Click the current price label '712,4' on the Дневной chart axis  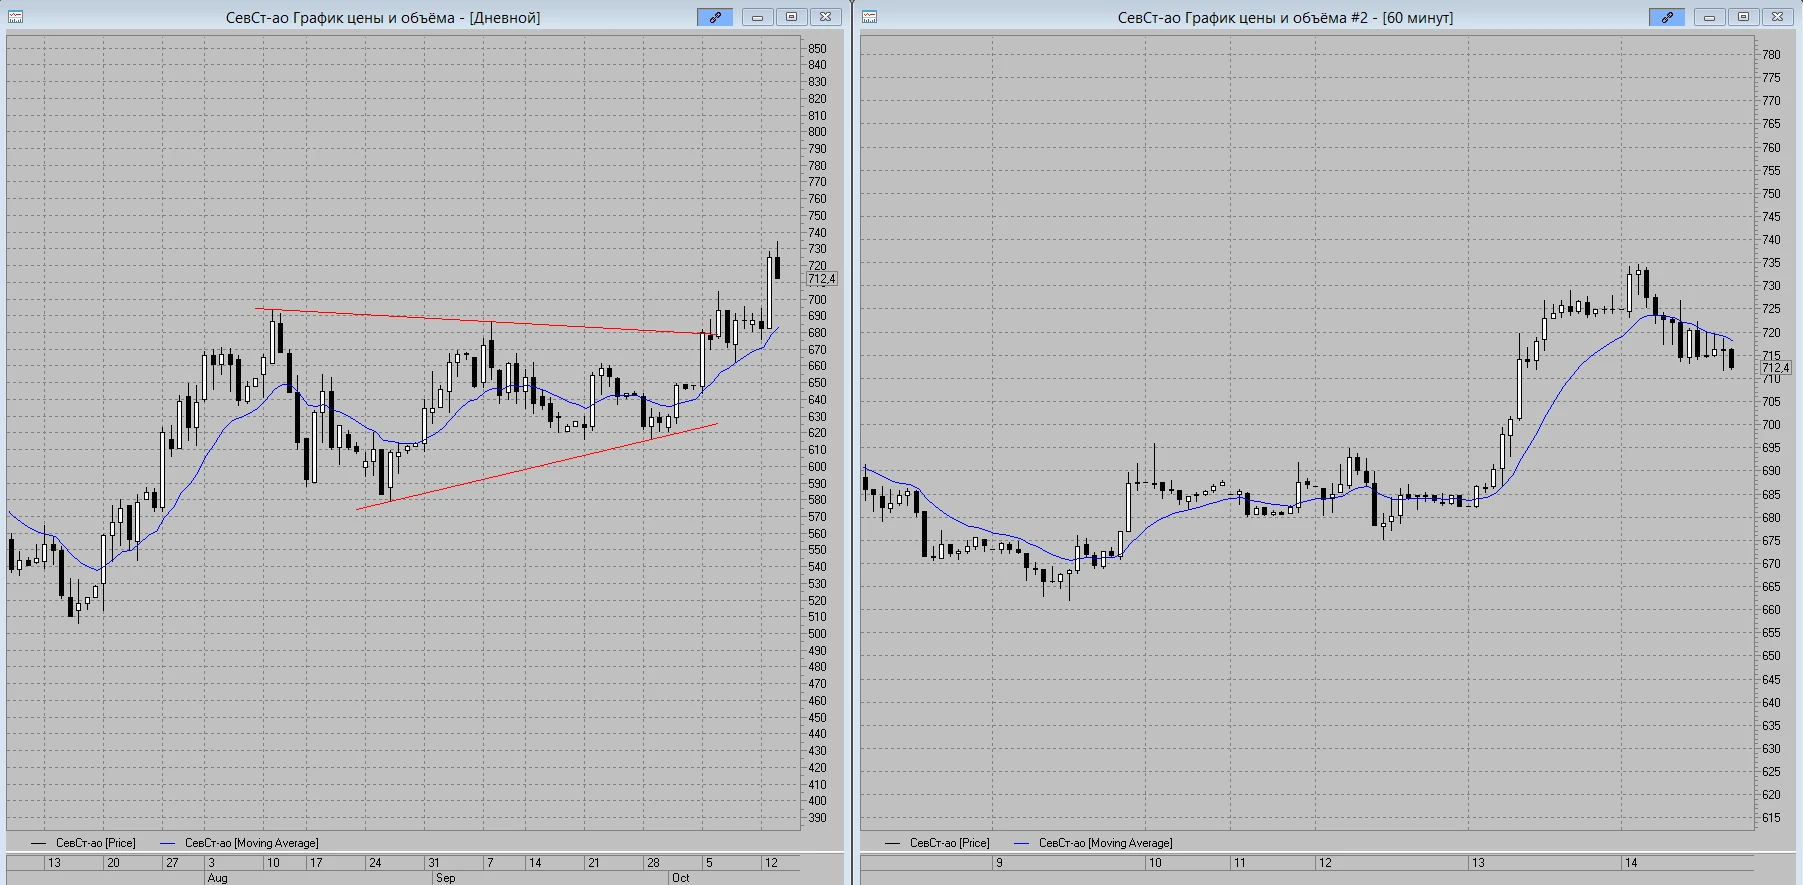coord(822,279)
